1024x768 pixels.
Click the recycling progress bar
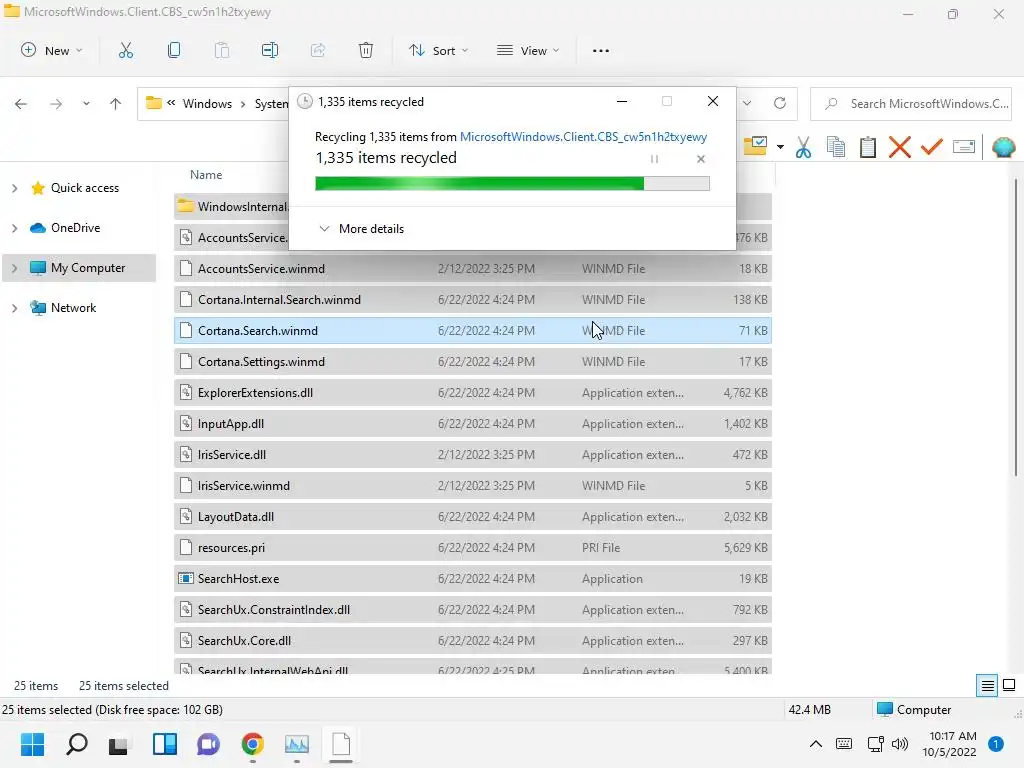coord(512,184)
